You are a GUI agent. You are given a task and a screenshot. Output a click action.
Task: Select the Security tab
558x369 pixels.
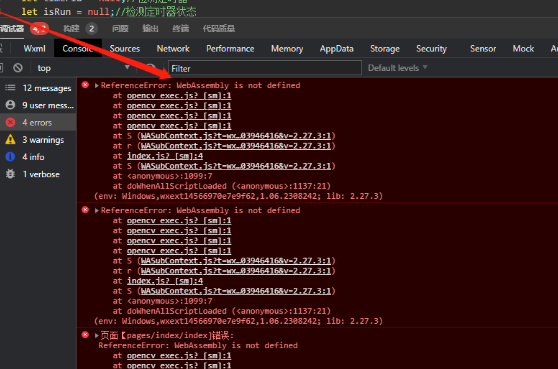431,48
